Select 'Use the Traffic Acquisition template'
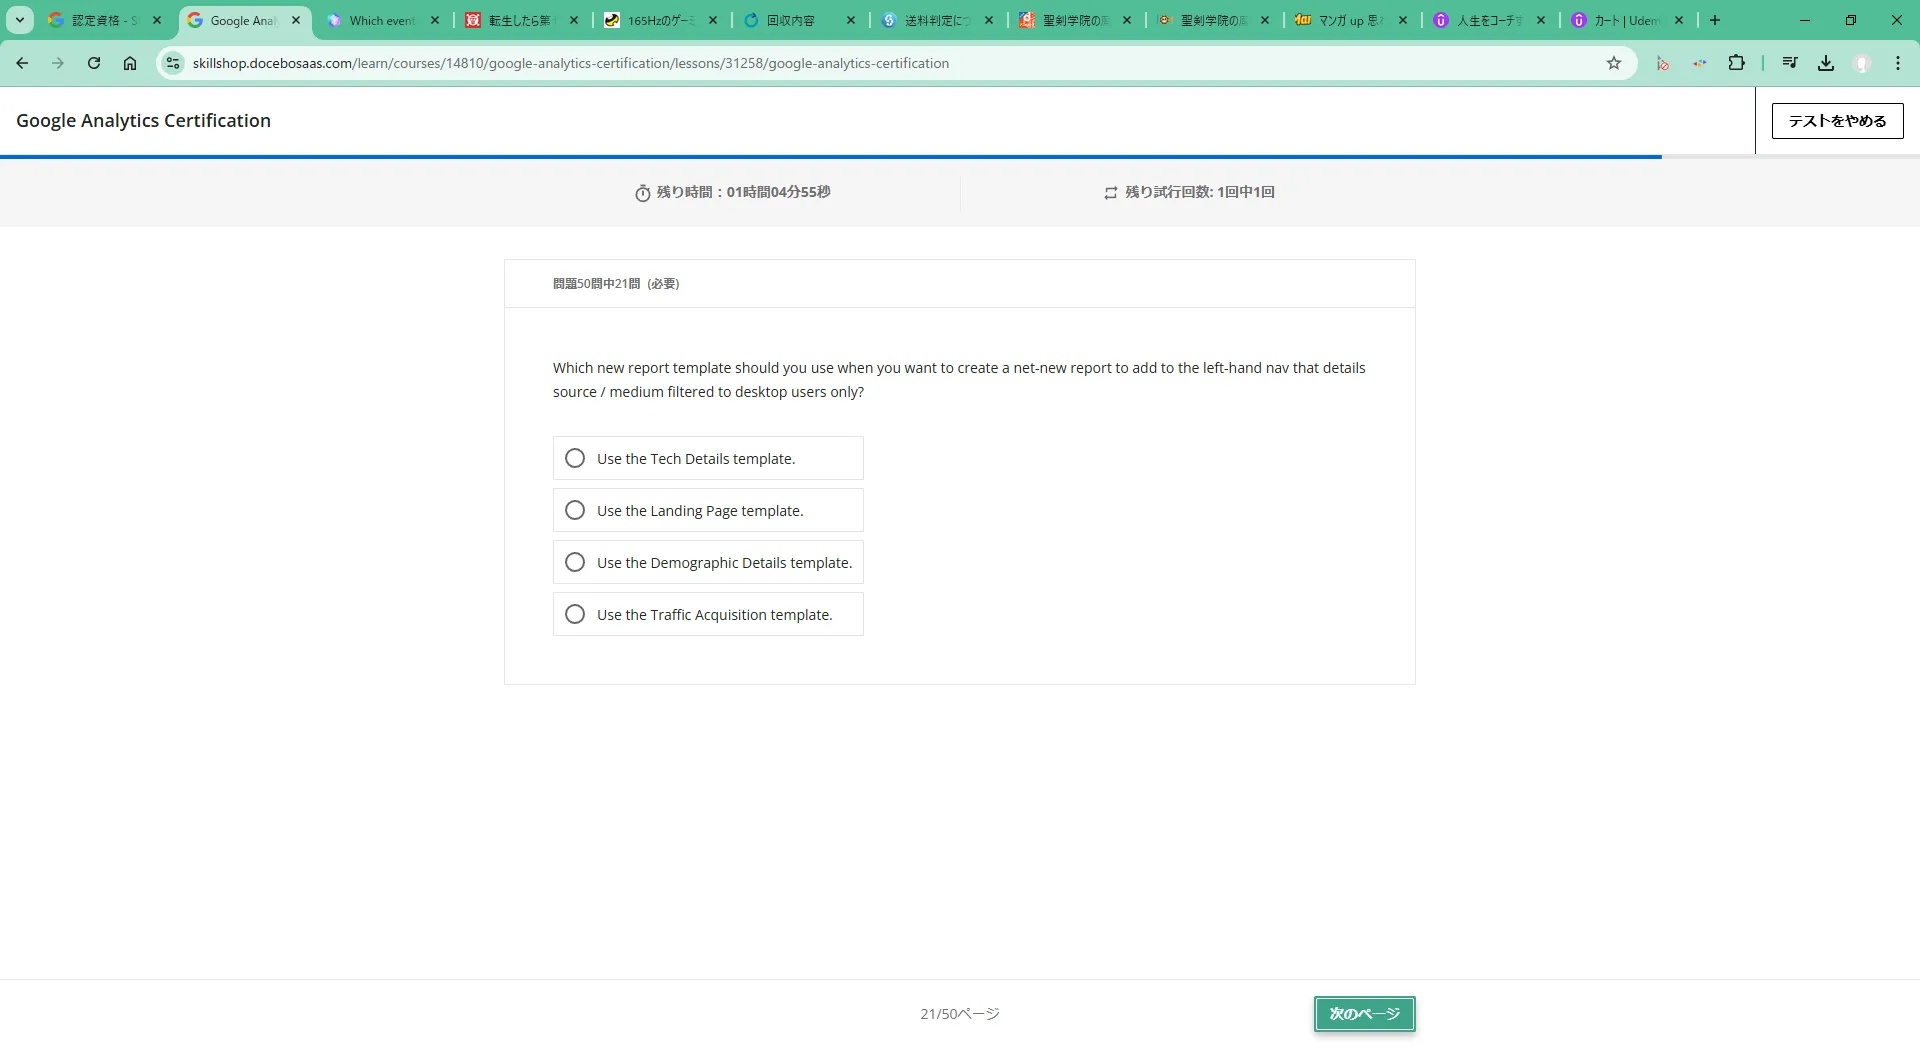 click(x=708, y=614)
